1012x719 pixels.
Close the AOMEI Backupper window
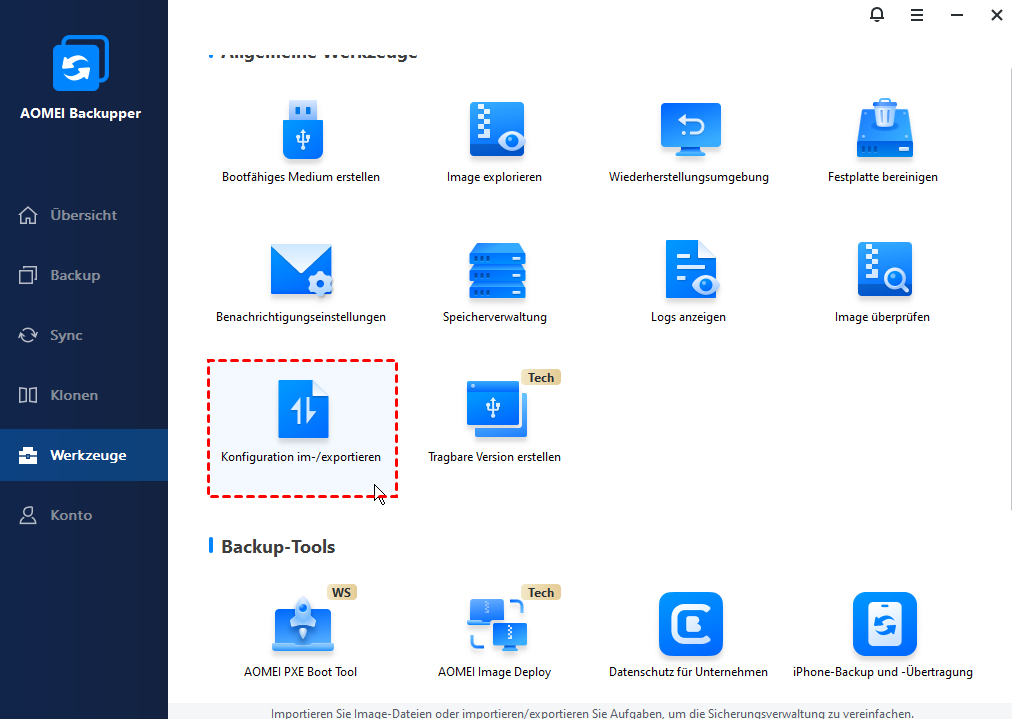[997, 15]
